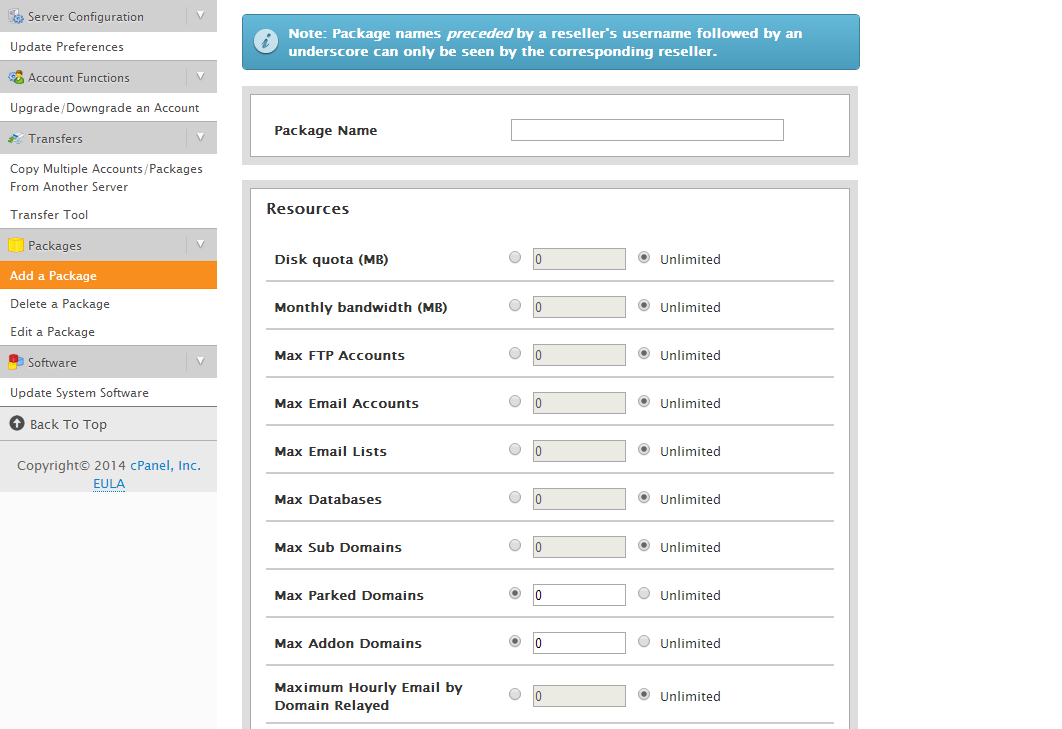Open Edit a Package menu item
The width and height of the screenshot is (1062, 729).
(52, 332)
